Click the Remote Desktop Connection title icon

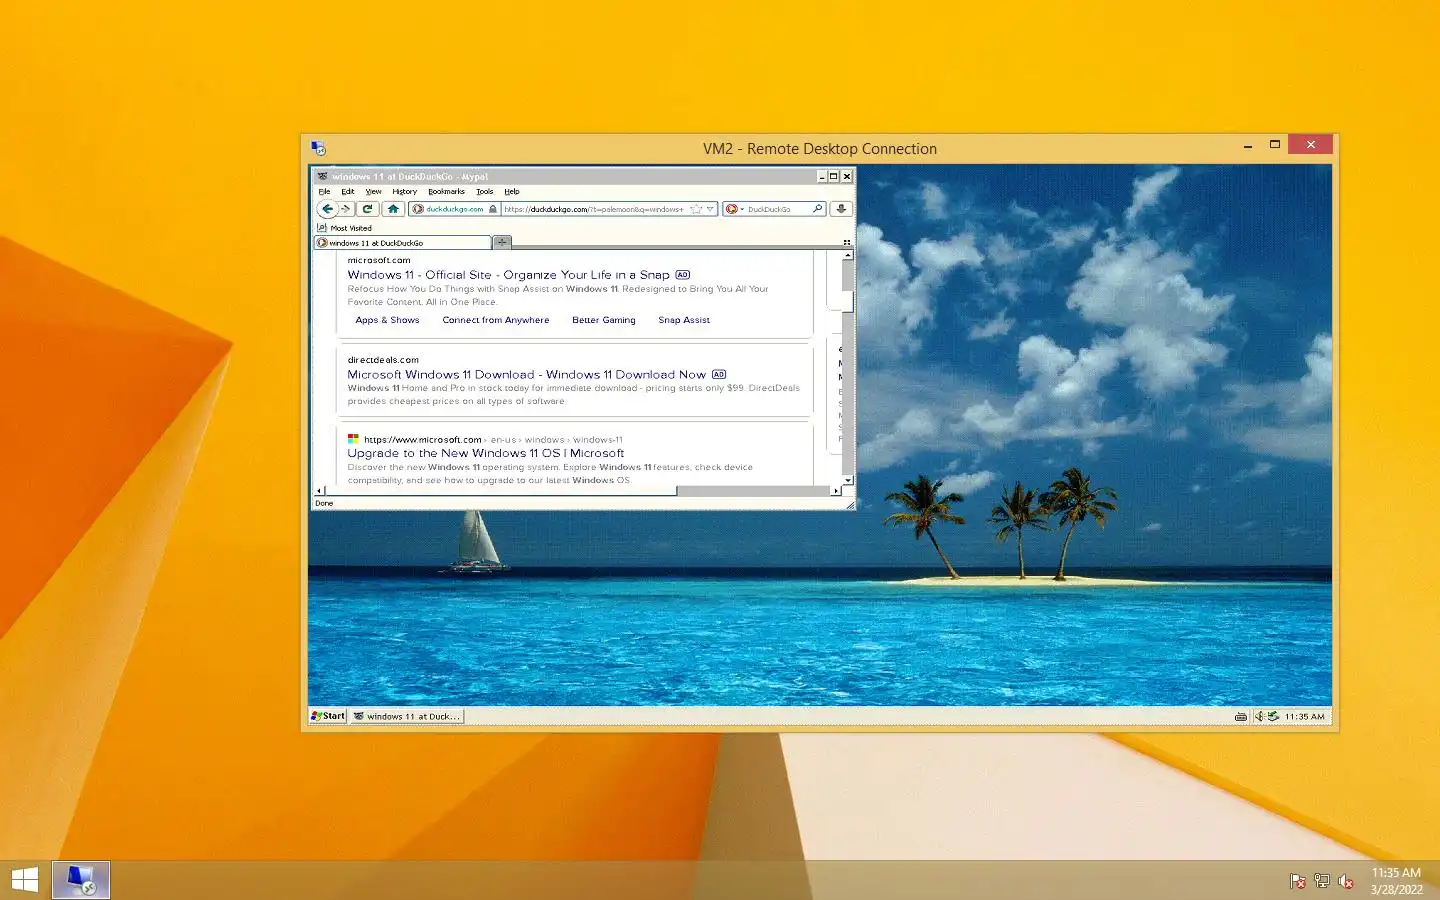coord(318,148)
